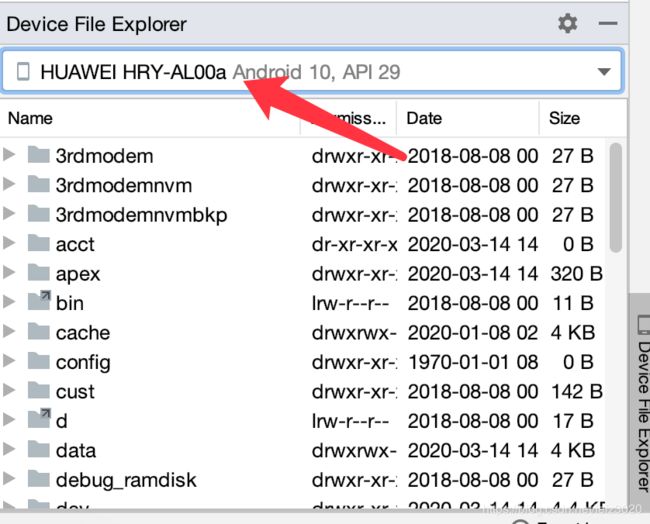Image resolution: width=650 pixels, height=524 pixels.
Task: Select the cust row name
Action: click(75, 392)
